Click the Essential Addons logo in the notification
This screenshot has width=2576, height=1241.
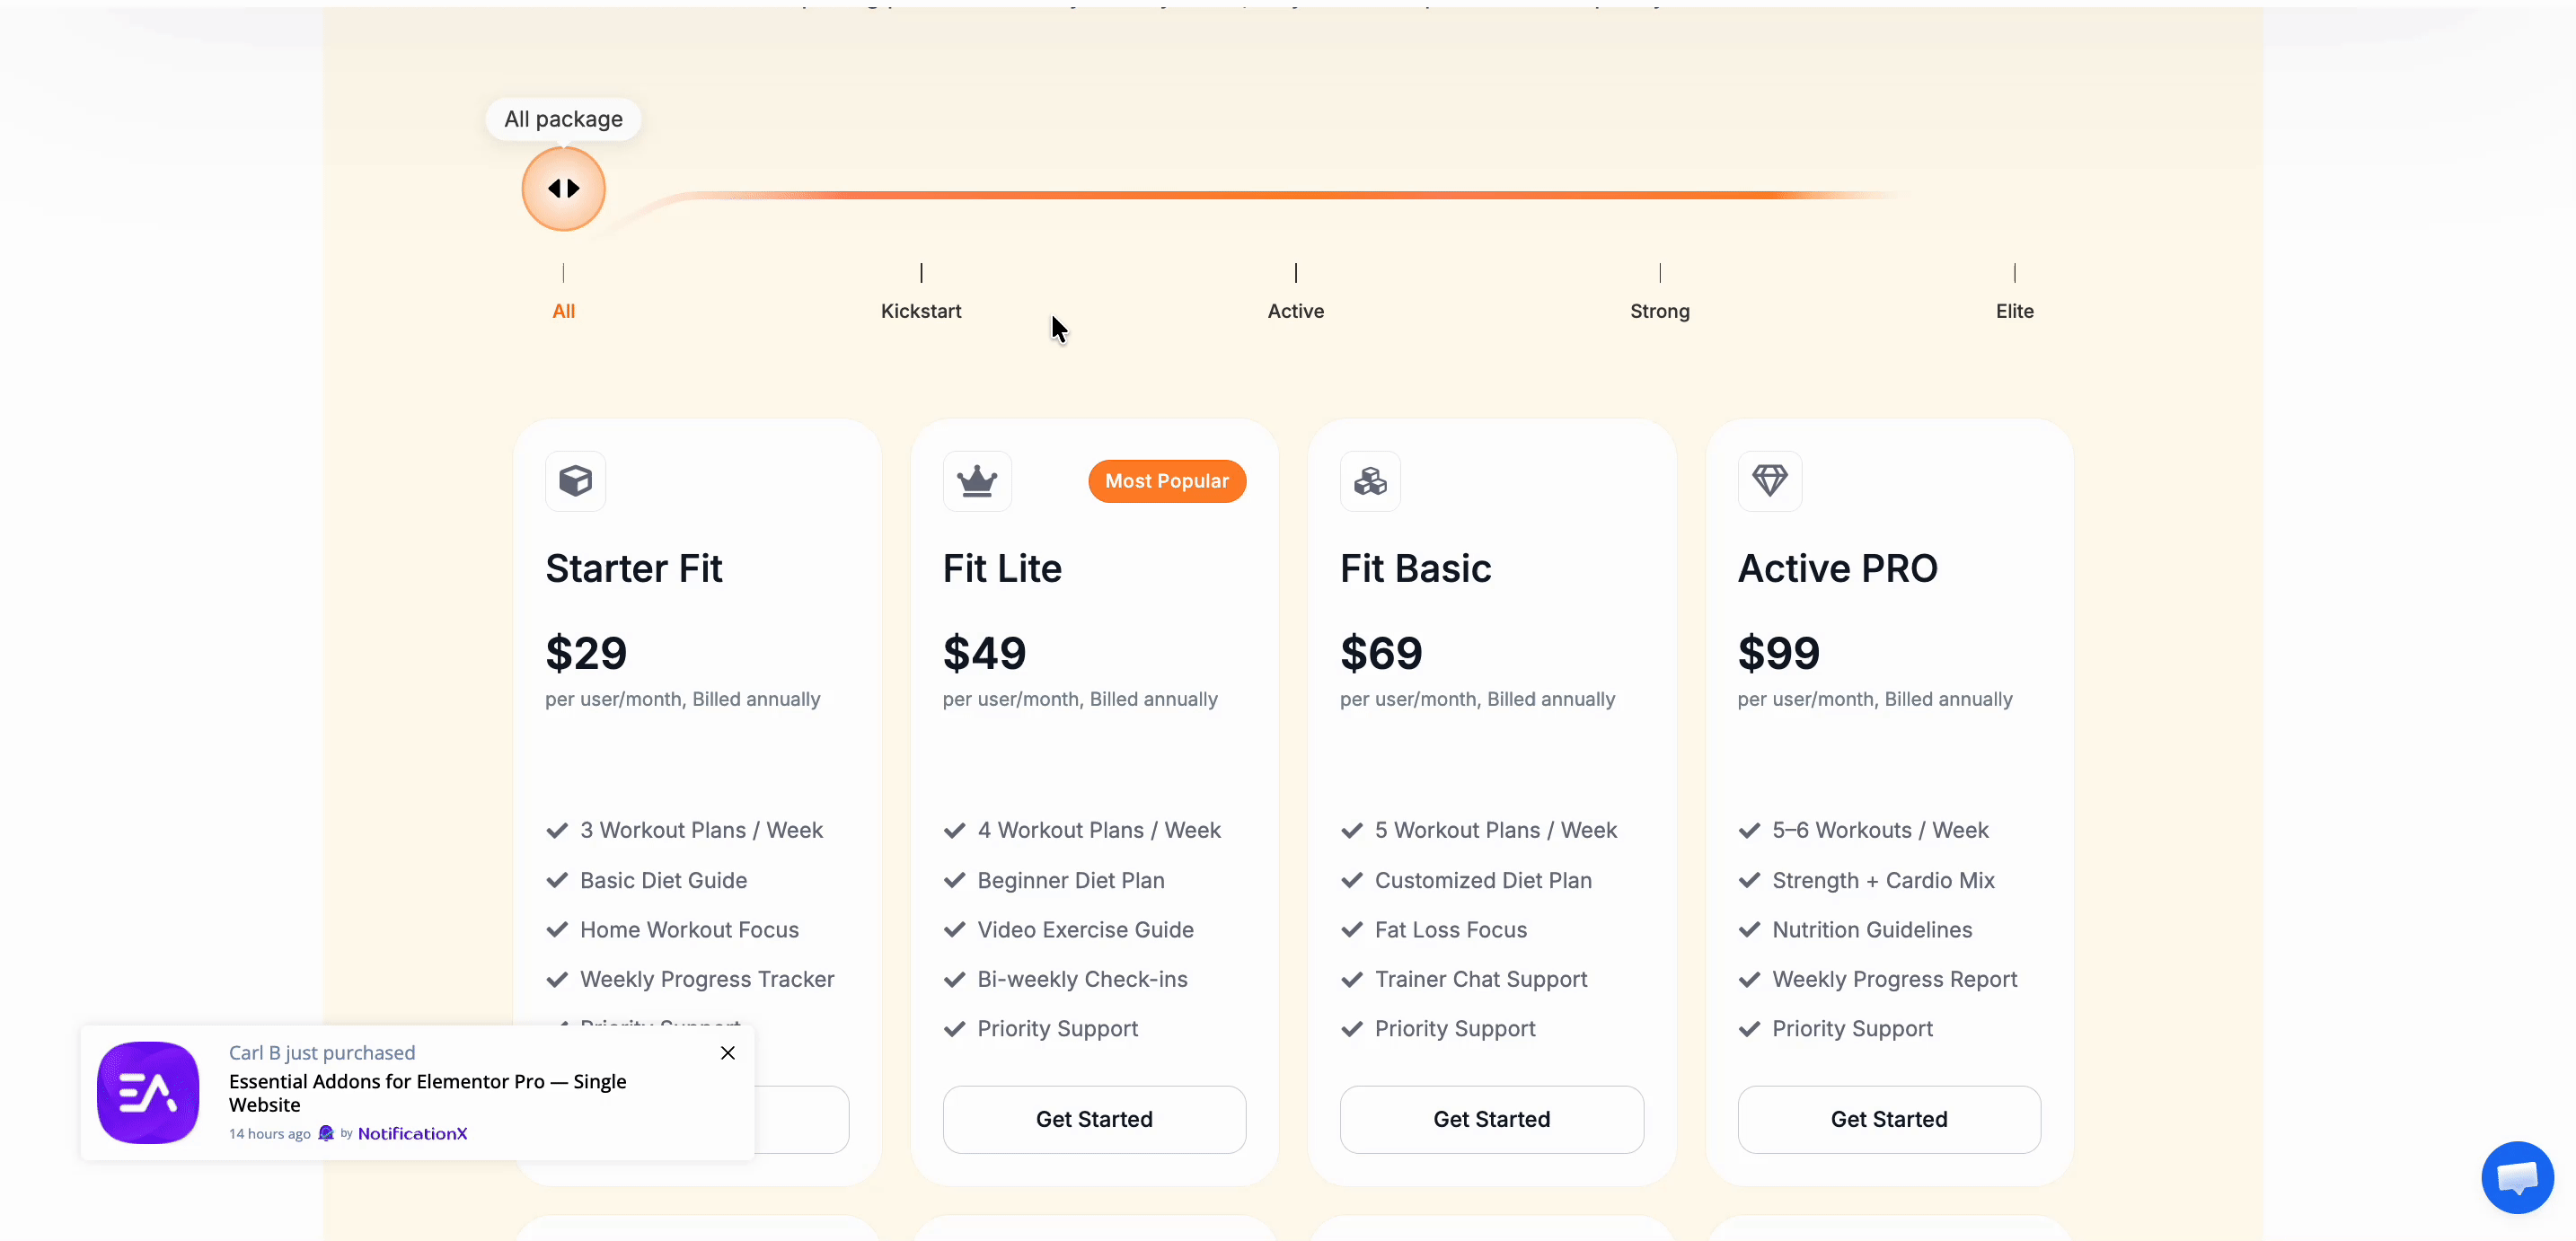(x=147, y=1092)
